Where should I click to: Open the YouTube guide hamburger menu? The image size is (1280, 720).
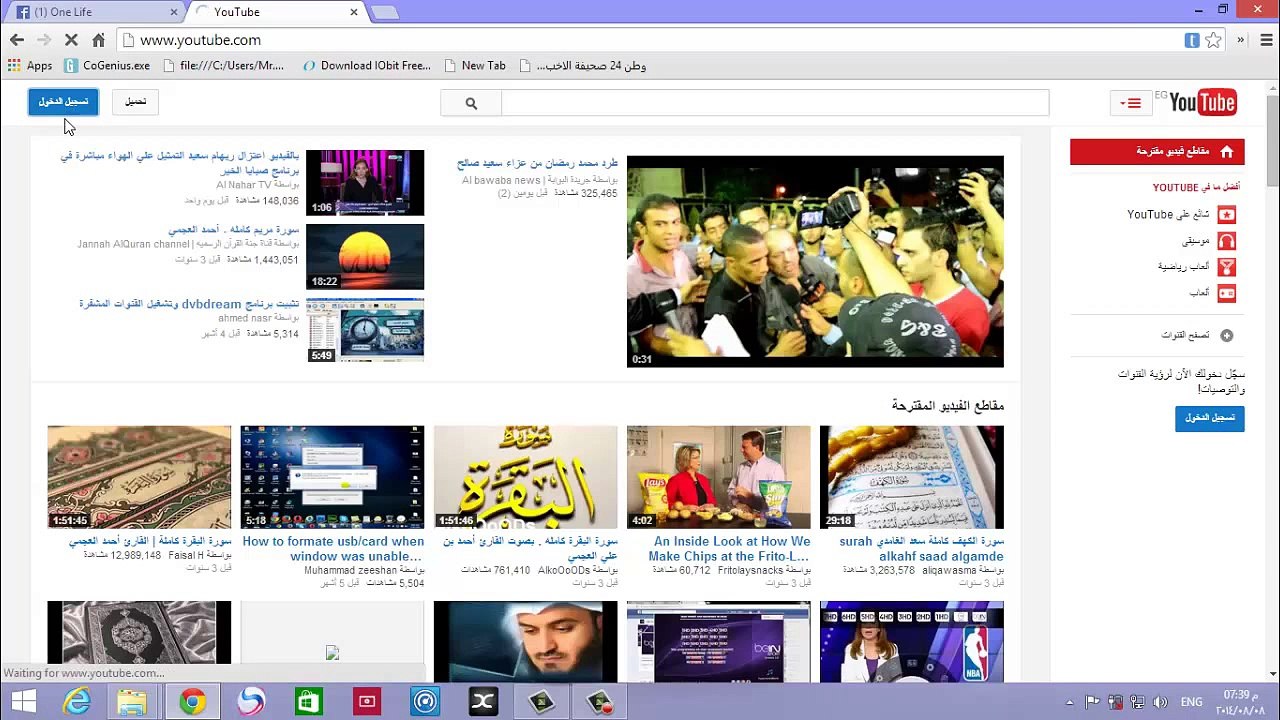[1132, 102]
